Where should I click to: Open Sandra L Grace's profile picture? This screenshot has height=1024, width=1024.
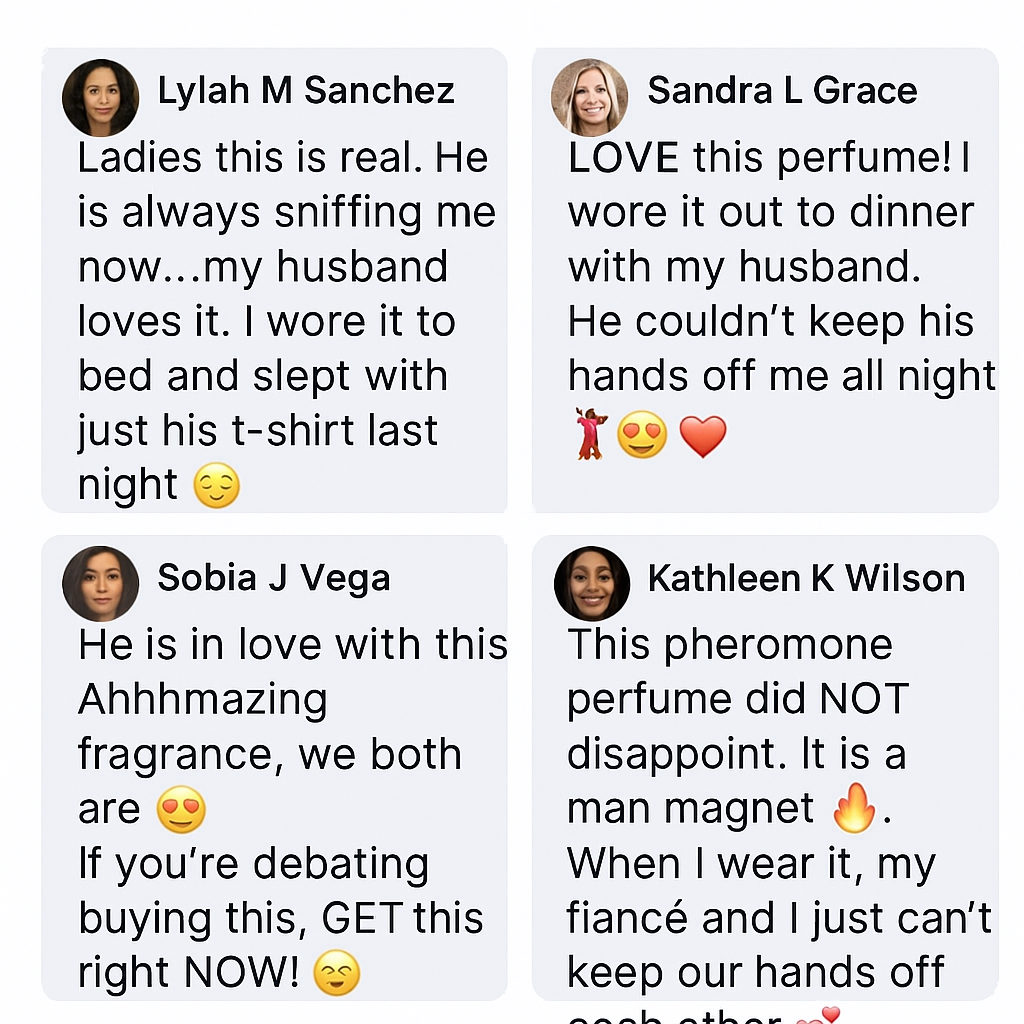tap(590, 97)
